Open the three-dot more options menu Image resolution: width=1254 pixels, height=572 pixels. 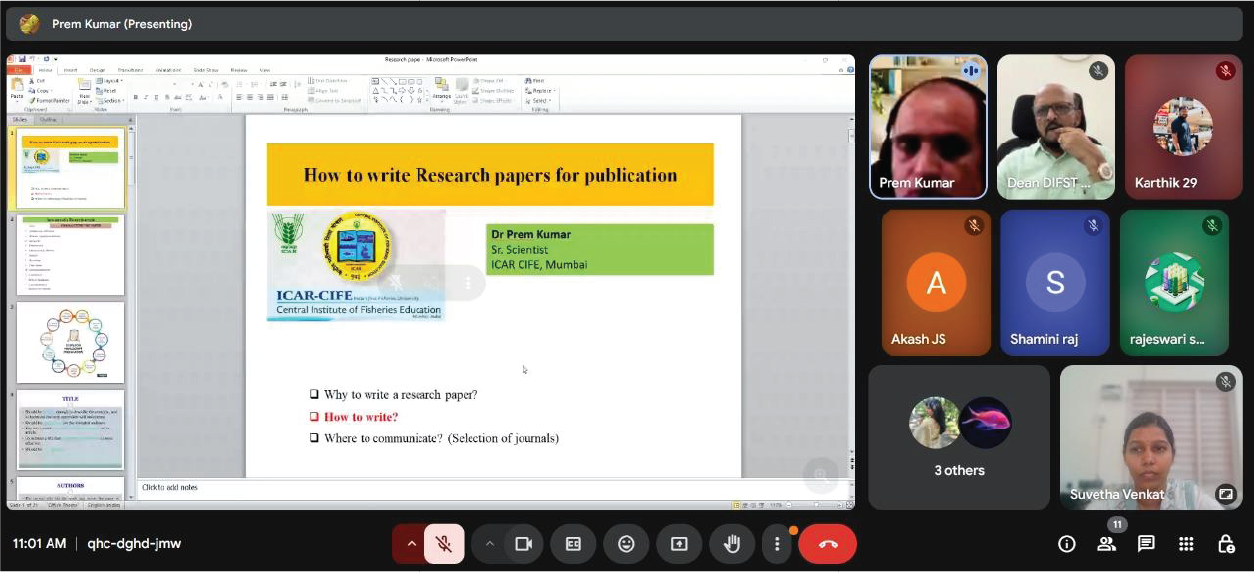pyautogui.click(x=777, y=544)
